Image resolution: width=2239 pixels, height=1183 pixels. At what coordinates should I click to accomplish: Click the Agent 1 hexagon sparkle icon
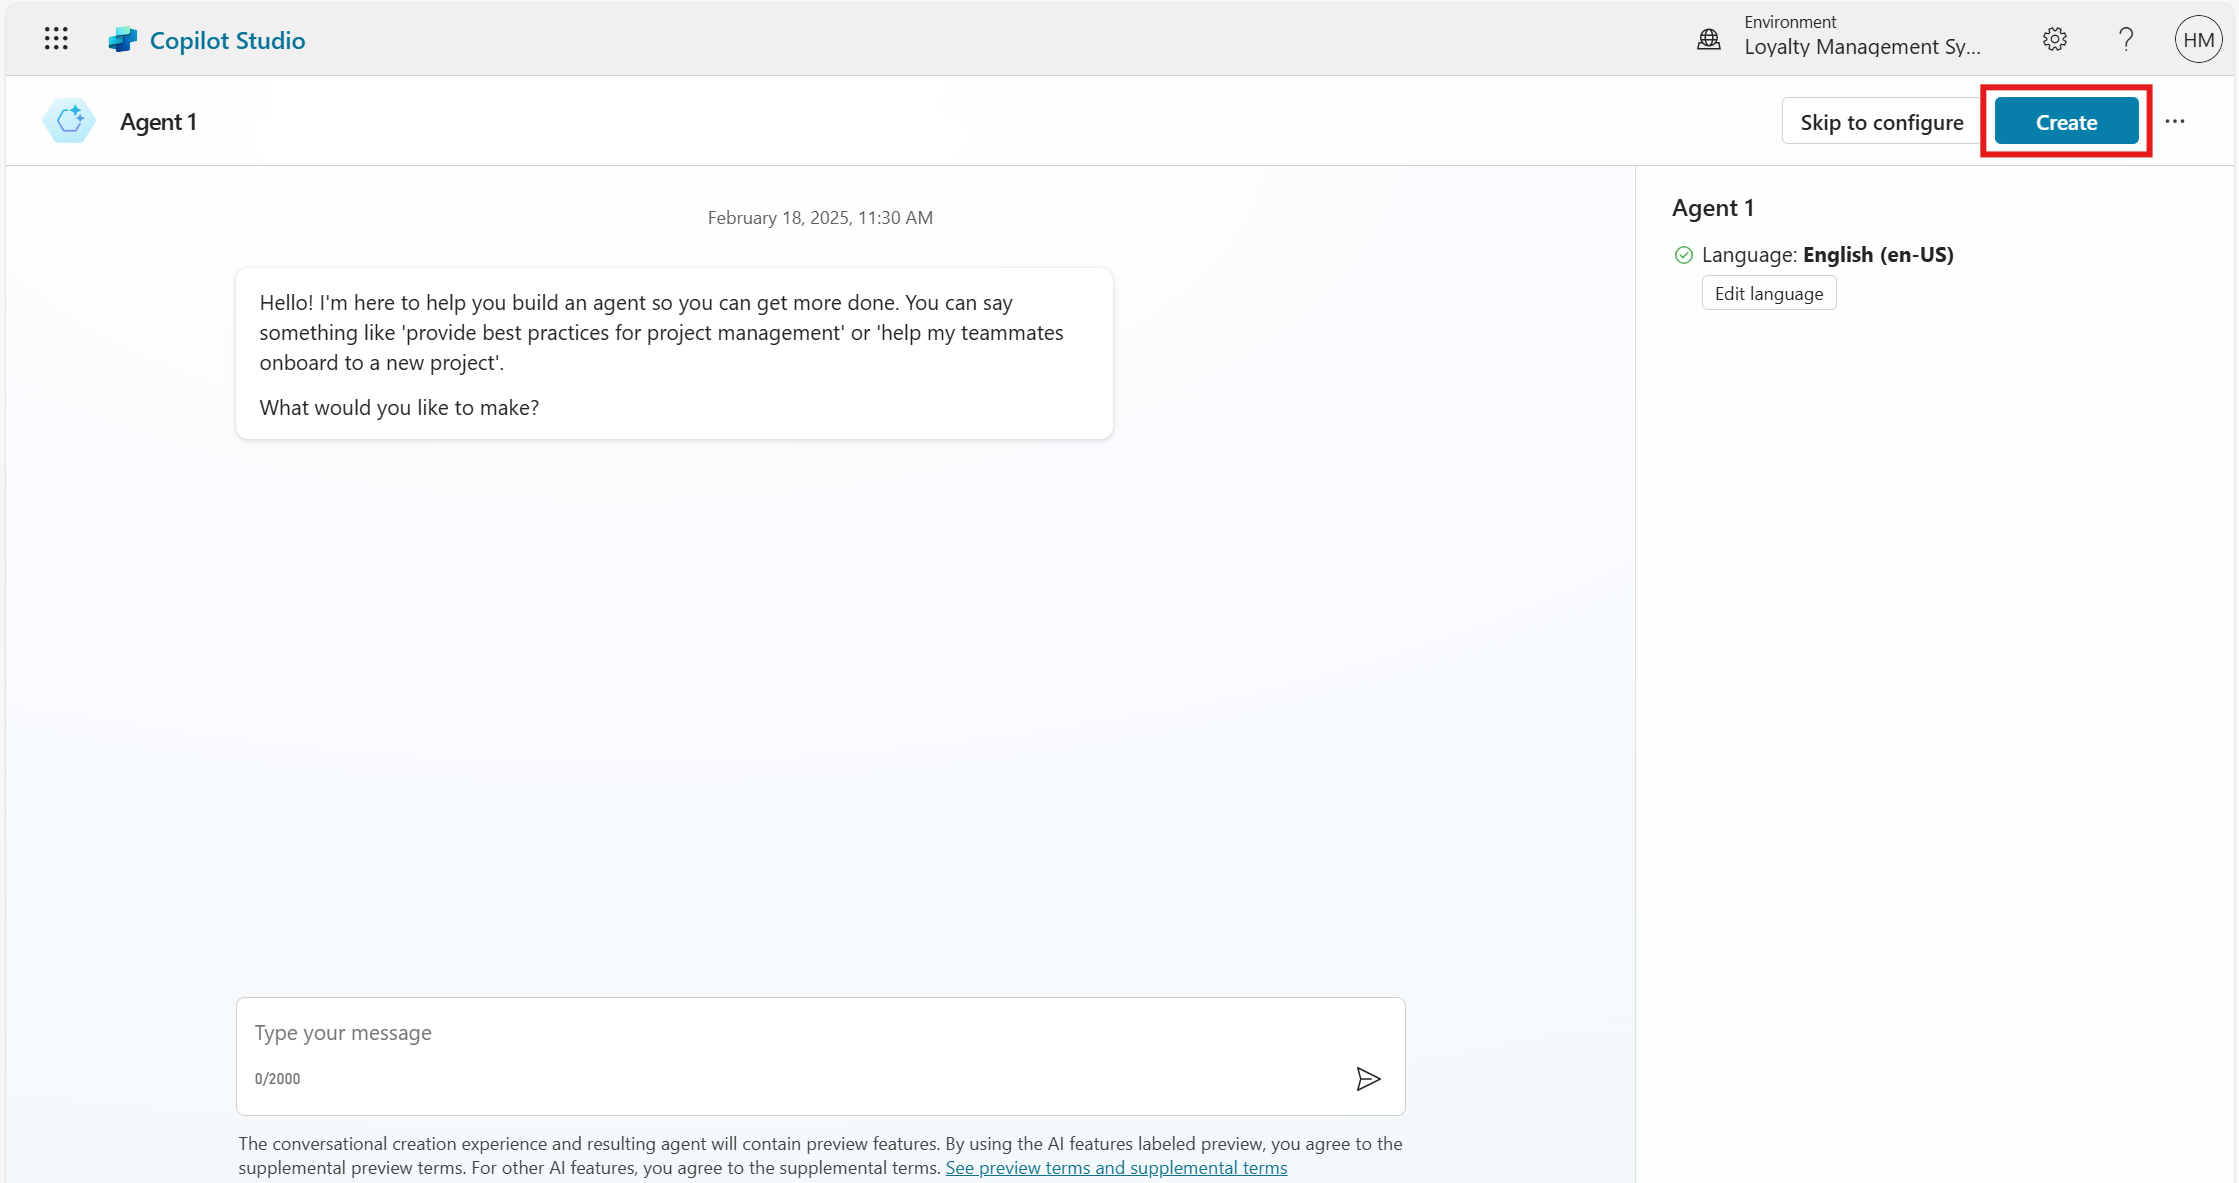[x=69, y=121]
